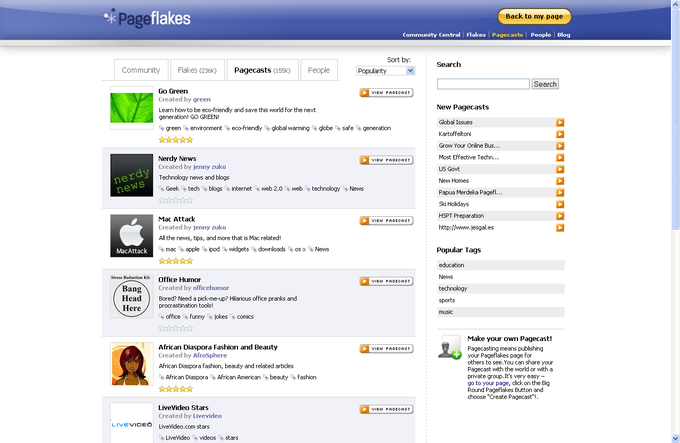
Task: Open Community Central in the top navigation
Action: coord(432,35)
